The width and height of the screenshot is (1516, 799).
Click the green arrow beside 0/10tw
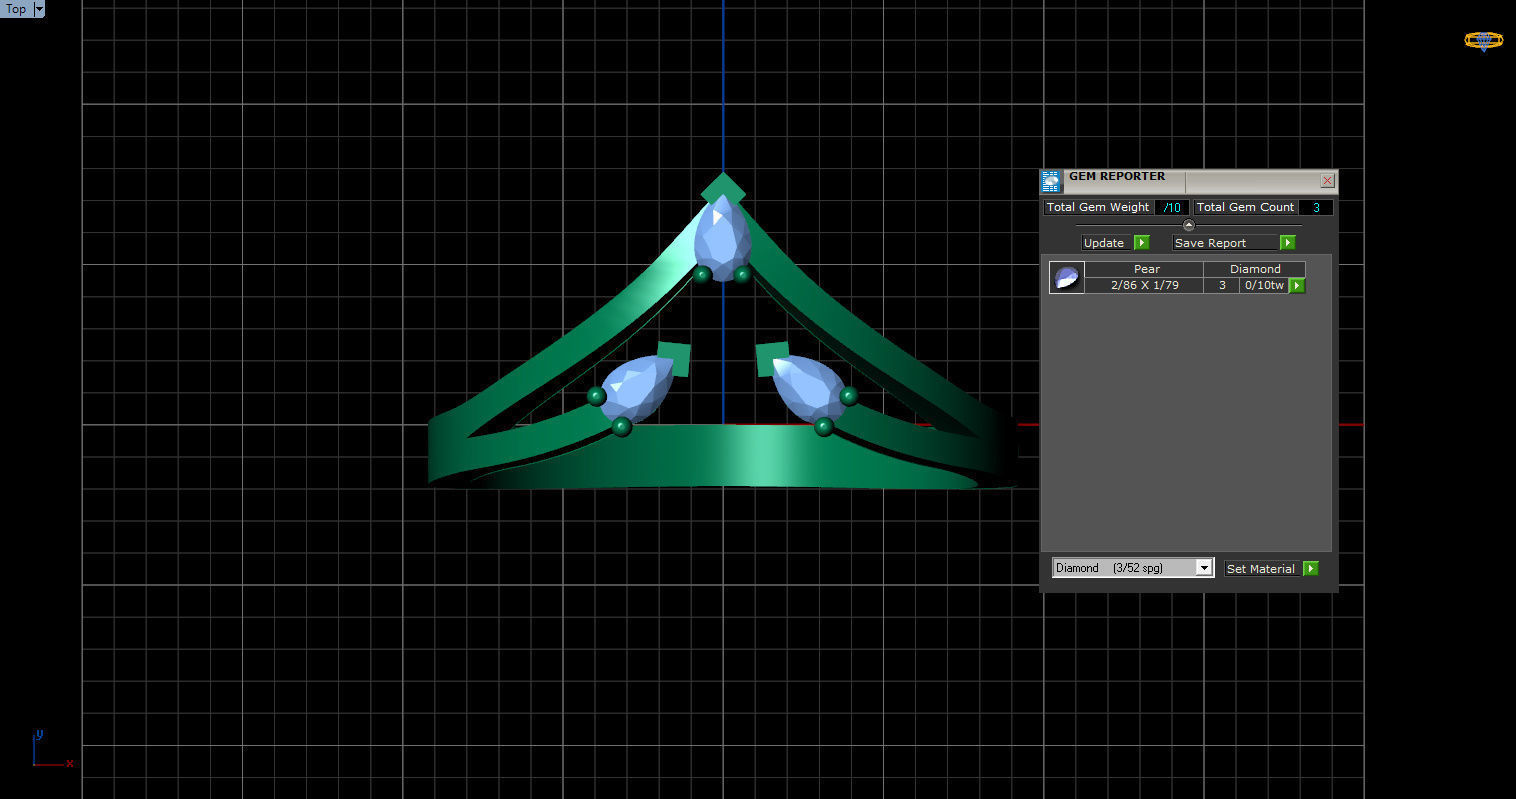pyautogui.click(x=1297, y=286)
